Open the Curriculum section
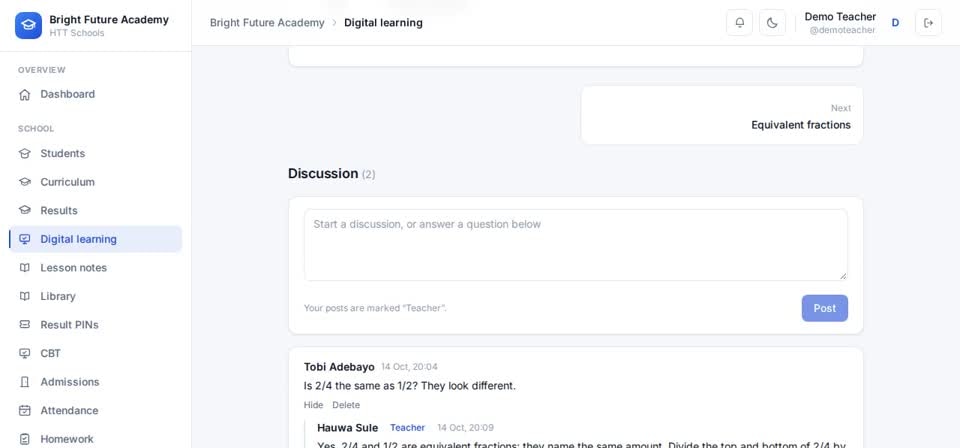The height and width of the screenshot is (448, 960). click(x=96, y=182)
